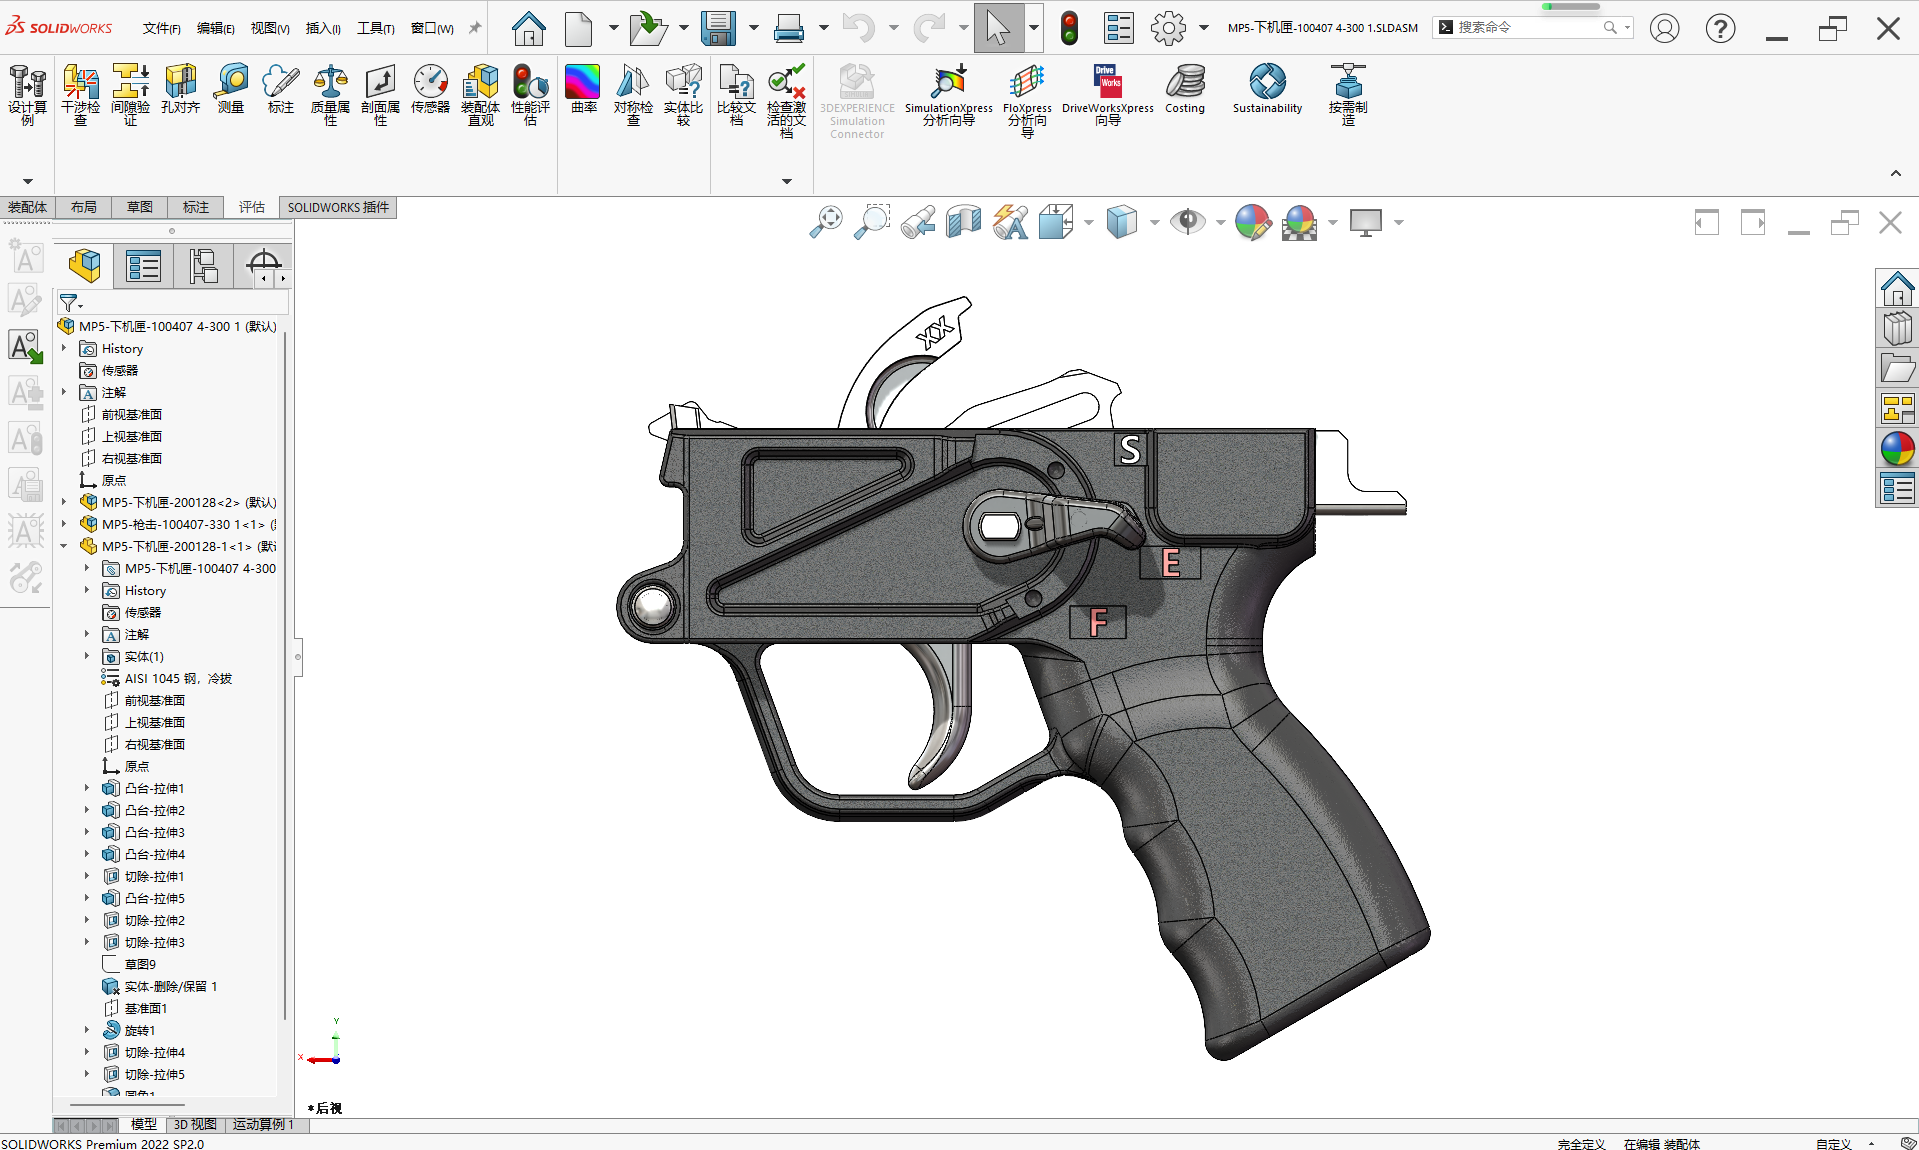The image size is (1919, 1150).
Task: Open the Appearances task pane tab
Action: 1897,449
